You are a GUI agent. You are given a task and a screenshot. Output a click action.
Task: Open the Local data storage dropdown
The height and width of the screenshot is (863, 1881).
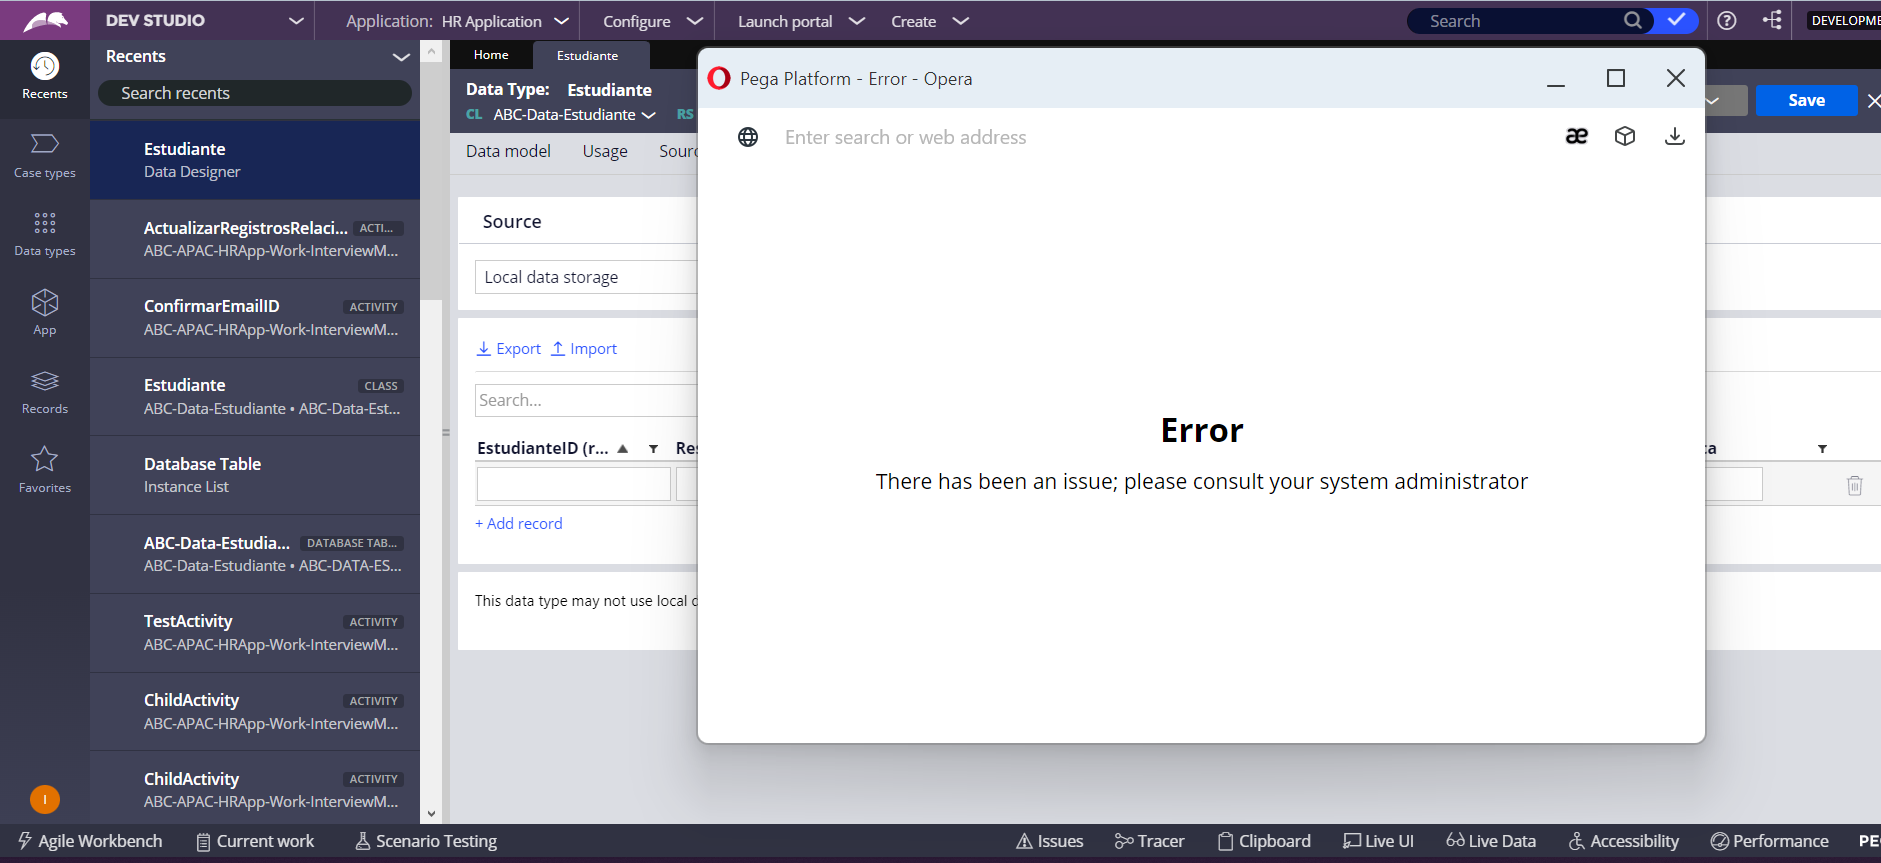coord(586,277)
